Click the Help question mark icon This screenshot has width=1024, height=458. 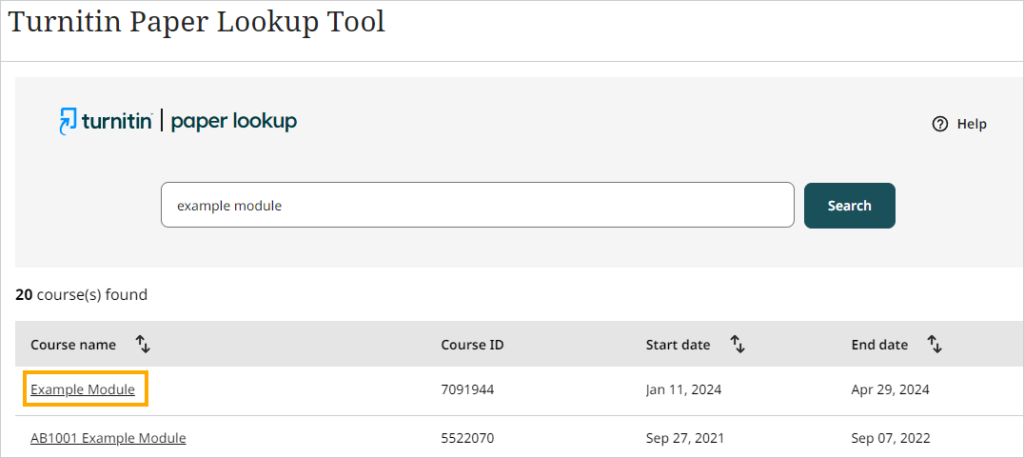click(x=940, y=124)
